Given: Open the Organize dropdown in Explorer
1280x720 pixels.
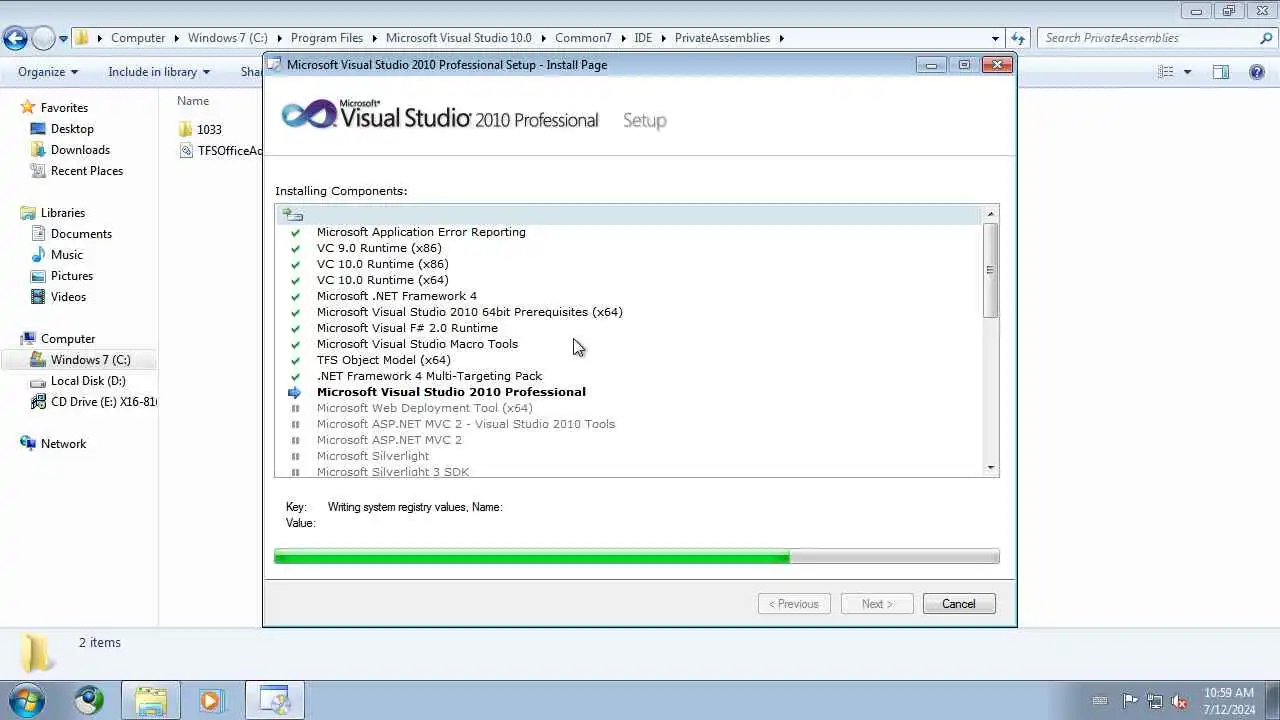Looking at the screenshot, I should pos(48,72).
